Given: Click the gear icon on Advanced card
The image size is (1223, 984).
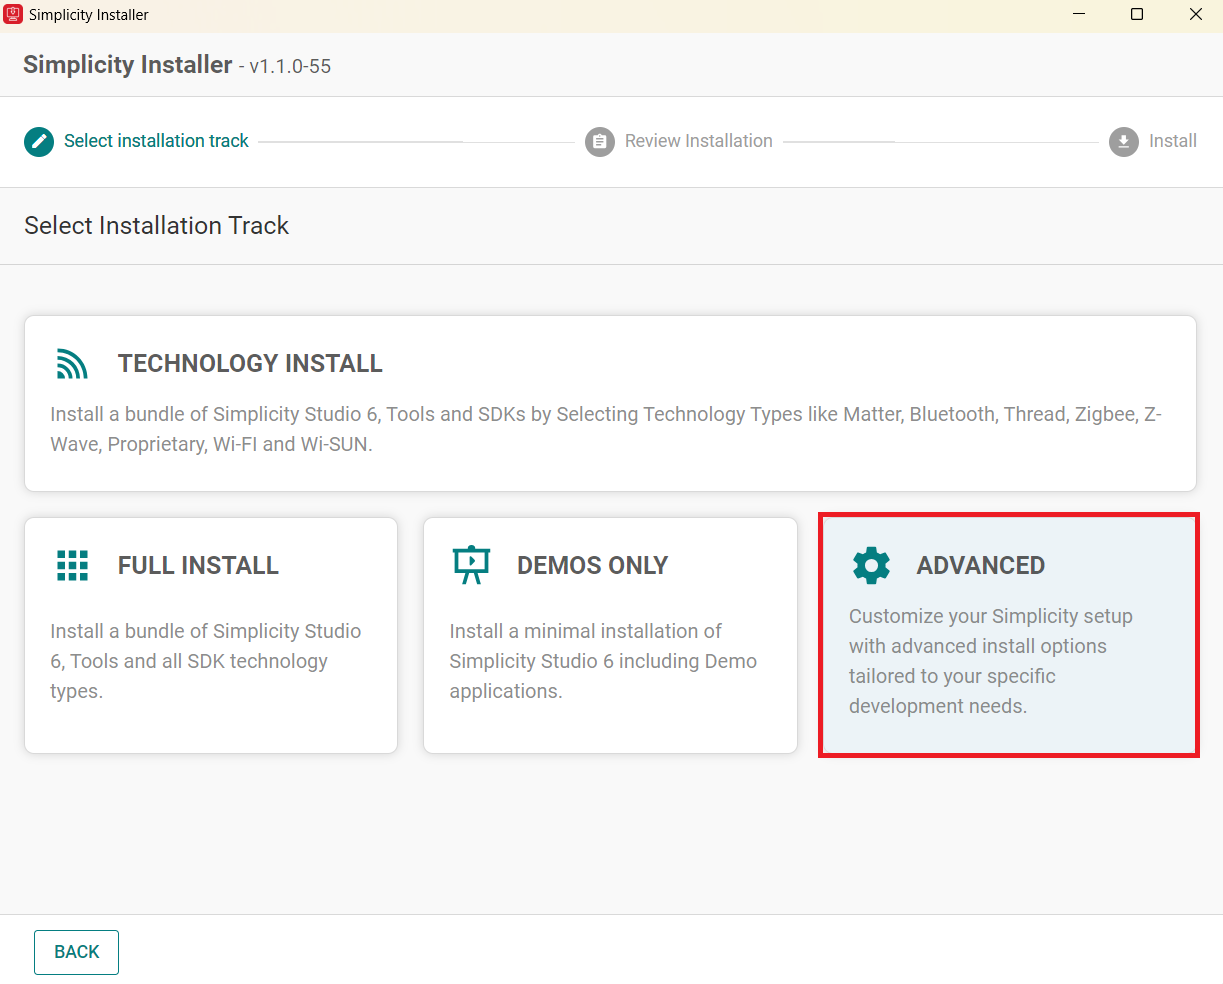Looking at the screenshot, I should (x=871, y=565).
